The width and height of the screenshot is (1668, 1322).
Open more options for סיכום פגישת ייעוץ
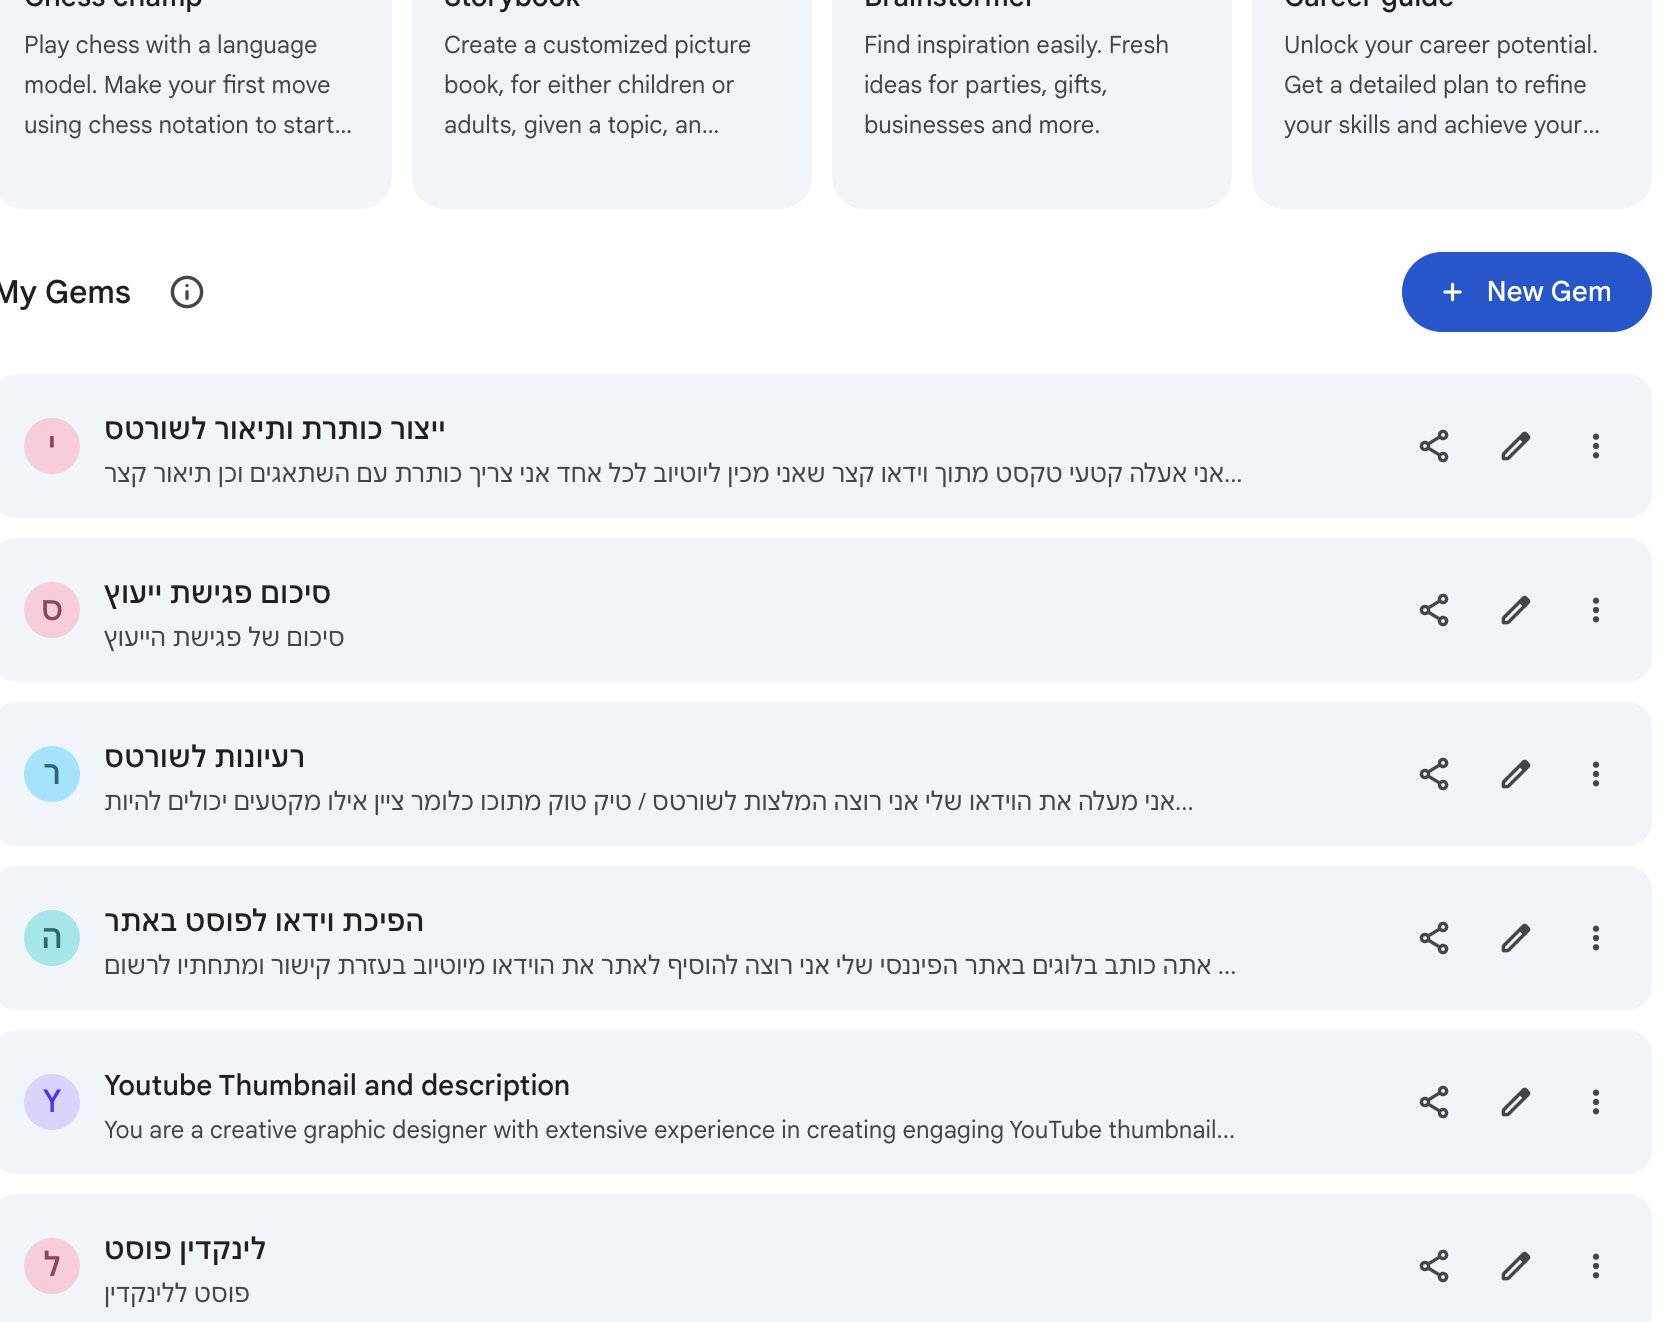click(1596, 610)
